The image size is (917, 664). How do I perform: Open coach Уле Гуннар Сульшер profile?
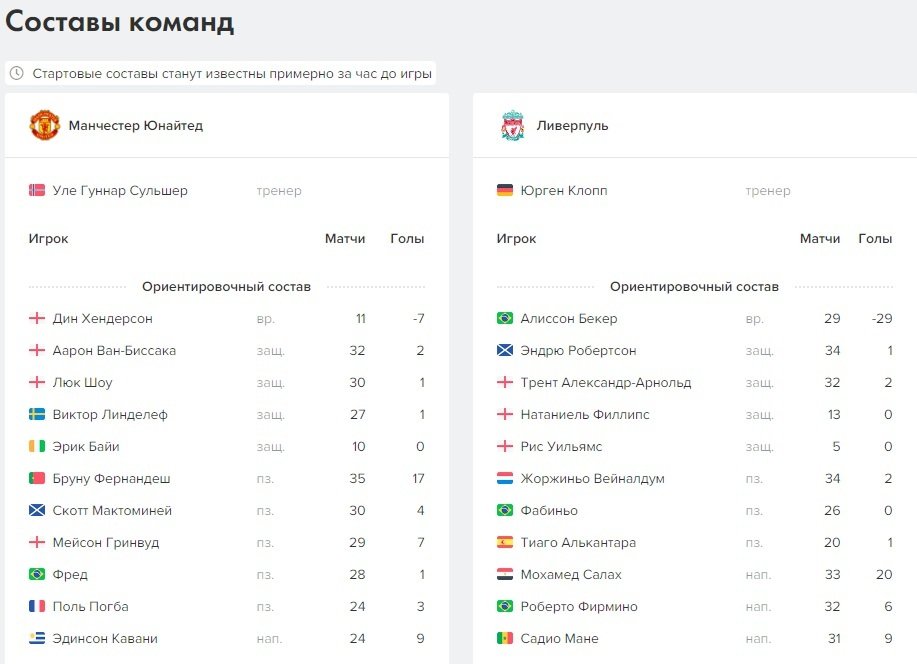(x=119, y=190)
